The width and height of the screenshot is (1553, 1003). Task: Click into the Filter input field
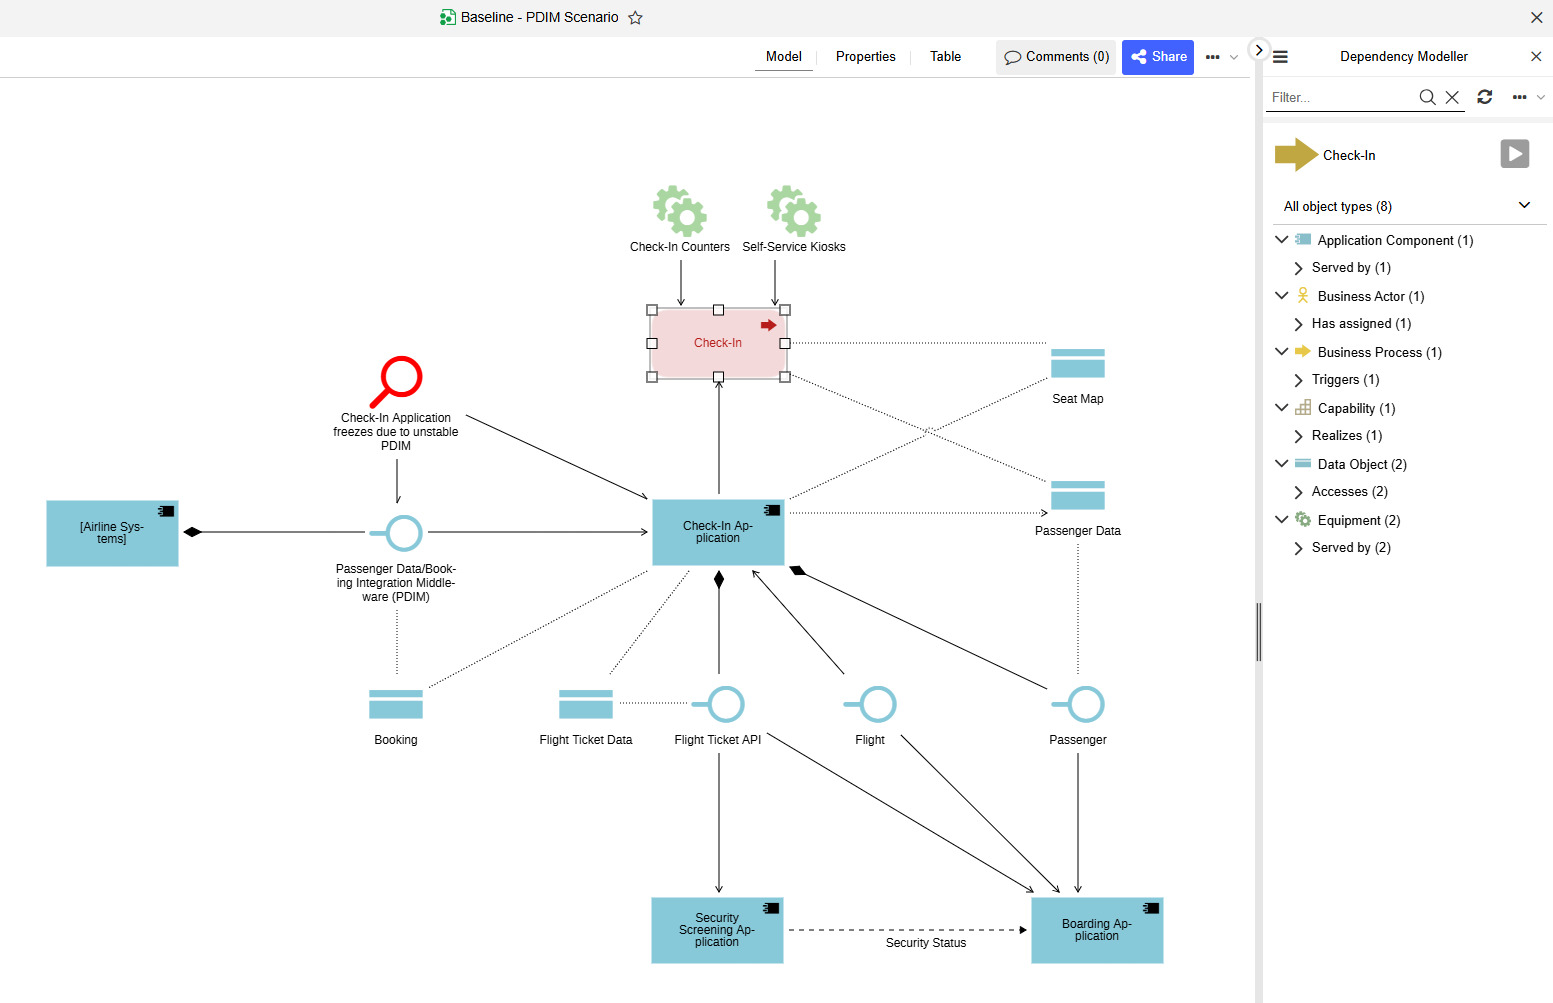pyautogui.click(x=1340, y=97)
